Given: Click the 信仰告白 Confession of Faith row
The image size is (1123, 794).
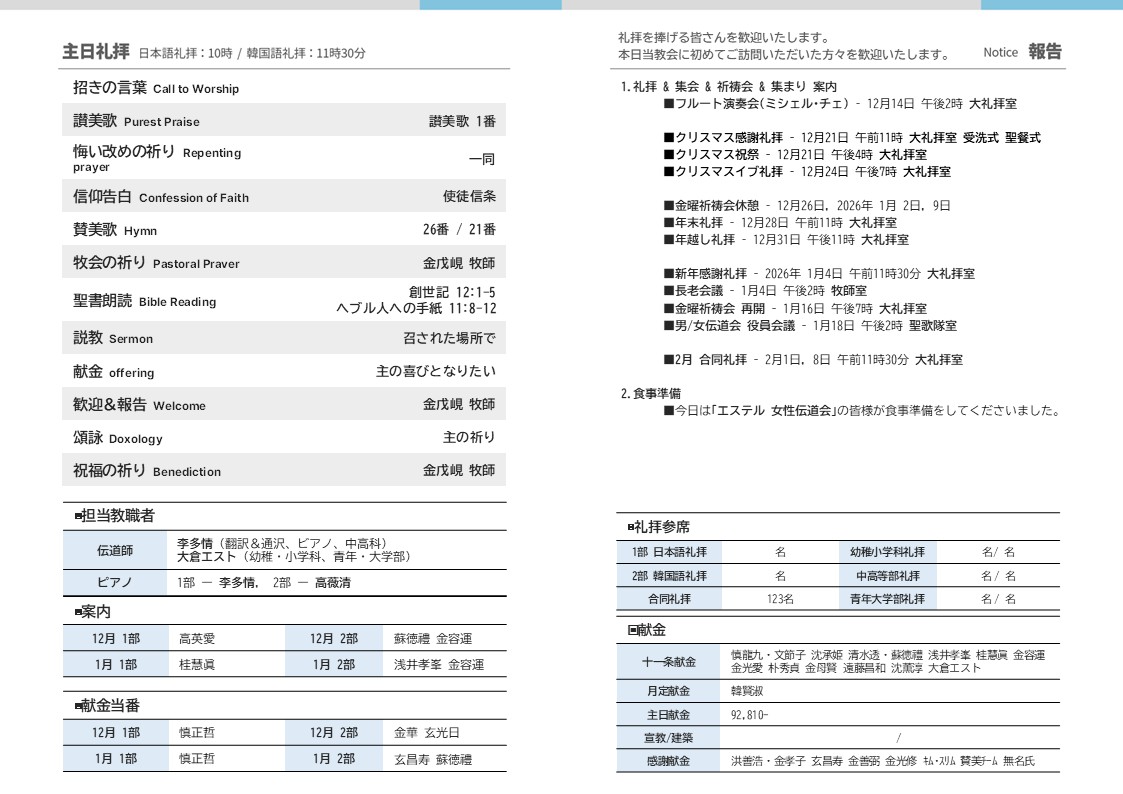Looking at the screenshot, I should pos(284,196).
